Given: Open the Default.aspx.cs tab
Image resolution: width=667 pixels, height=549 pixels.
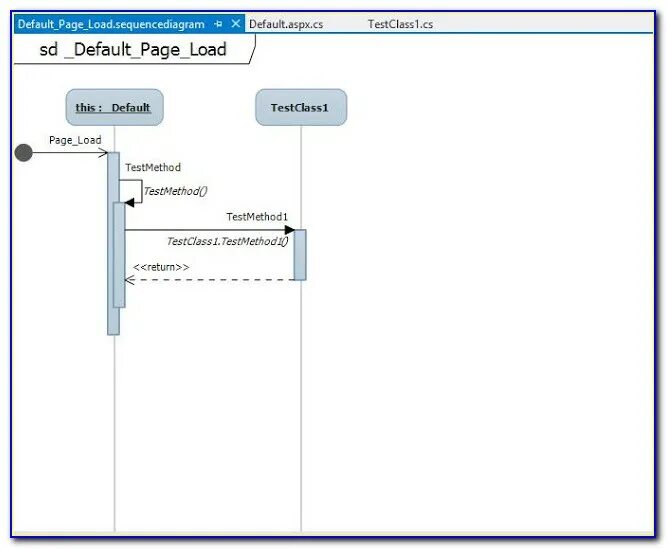Looking at the screenshot, I should point(286,24).
